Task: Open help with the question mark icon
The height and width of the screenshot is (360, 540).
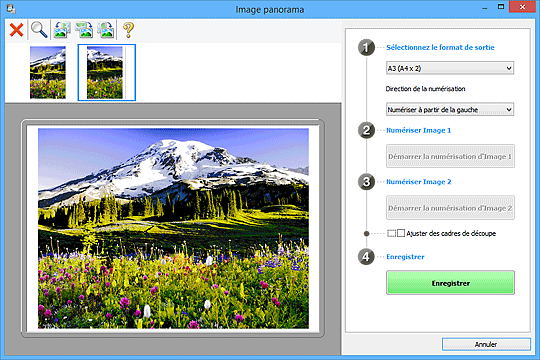Action: click(x=128, y=30)
